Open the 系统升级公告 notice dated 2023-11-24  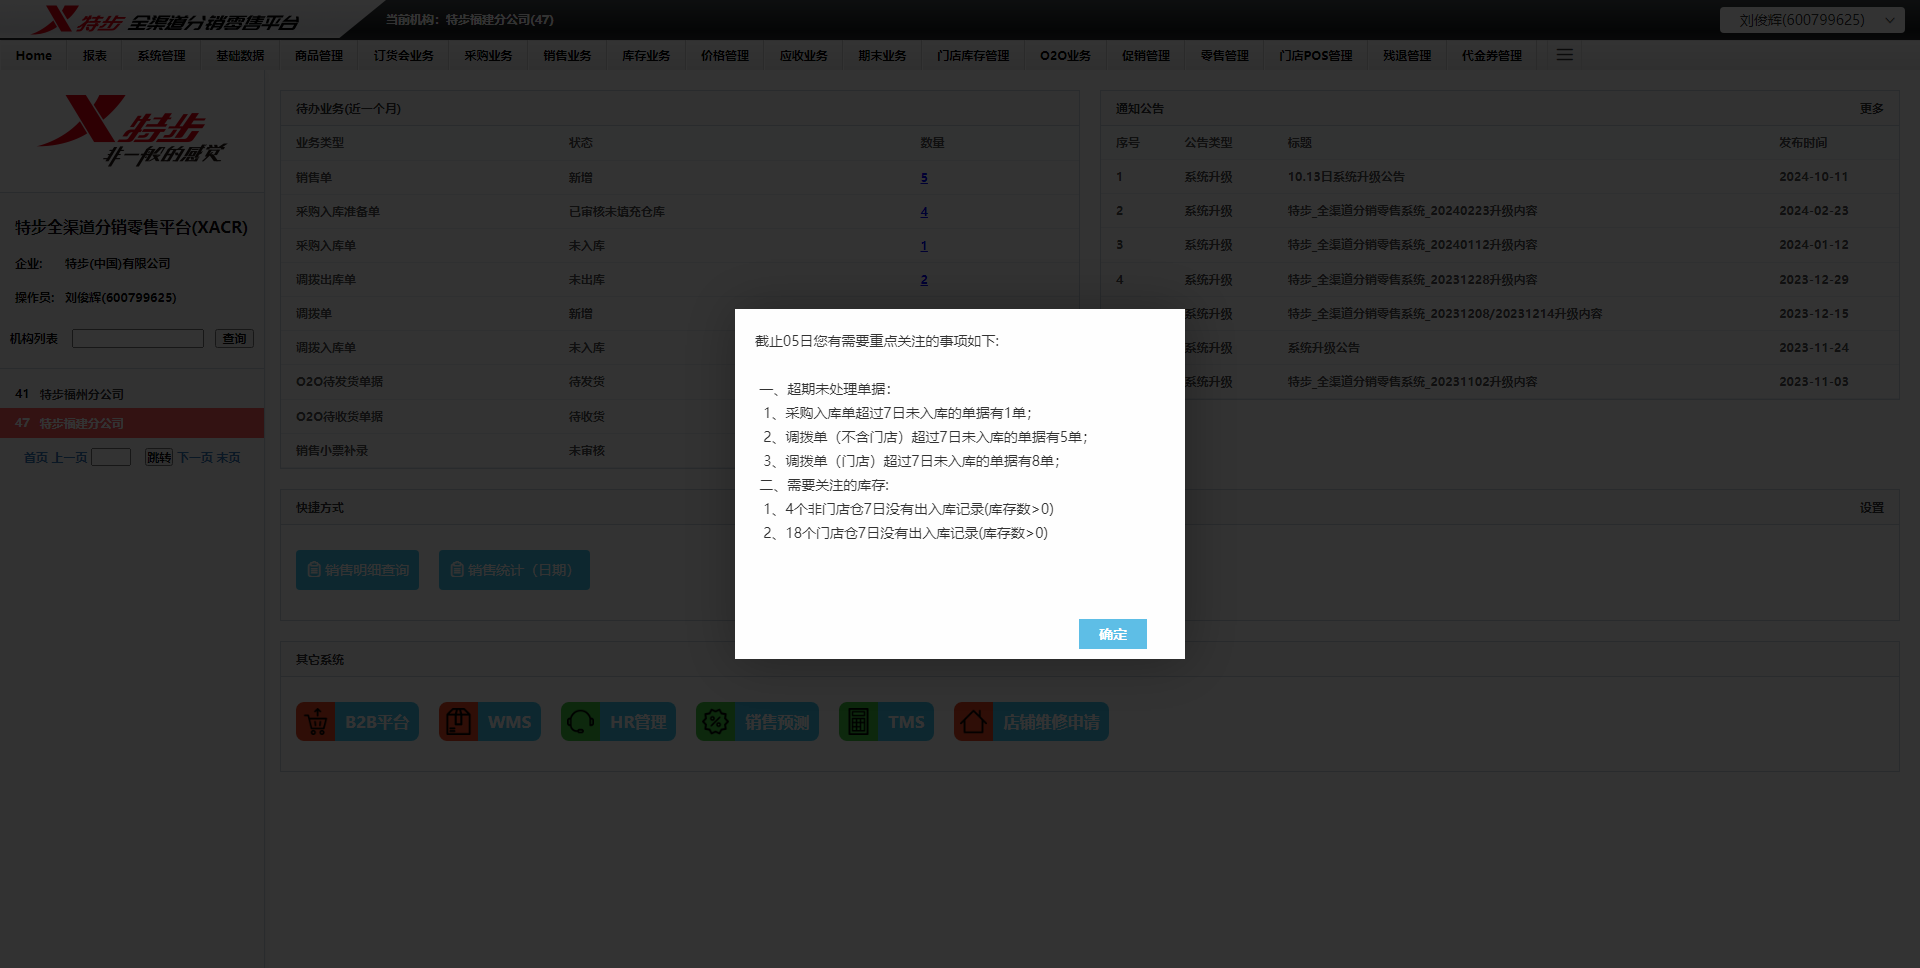point(1324,348)
